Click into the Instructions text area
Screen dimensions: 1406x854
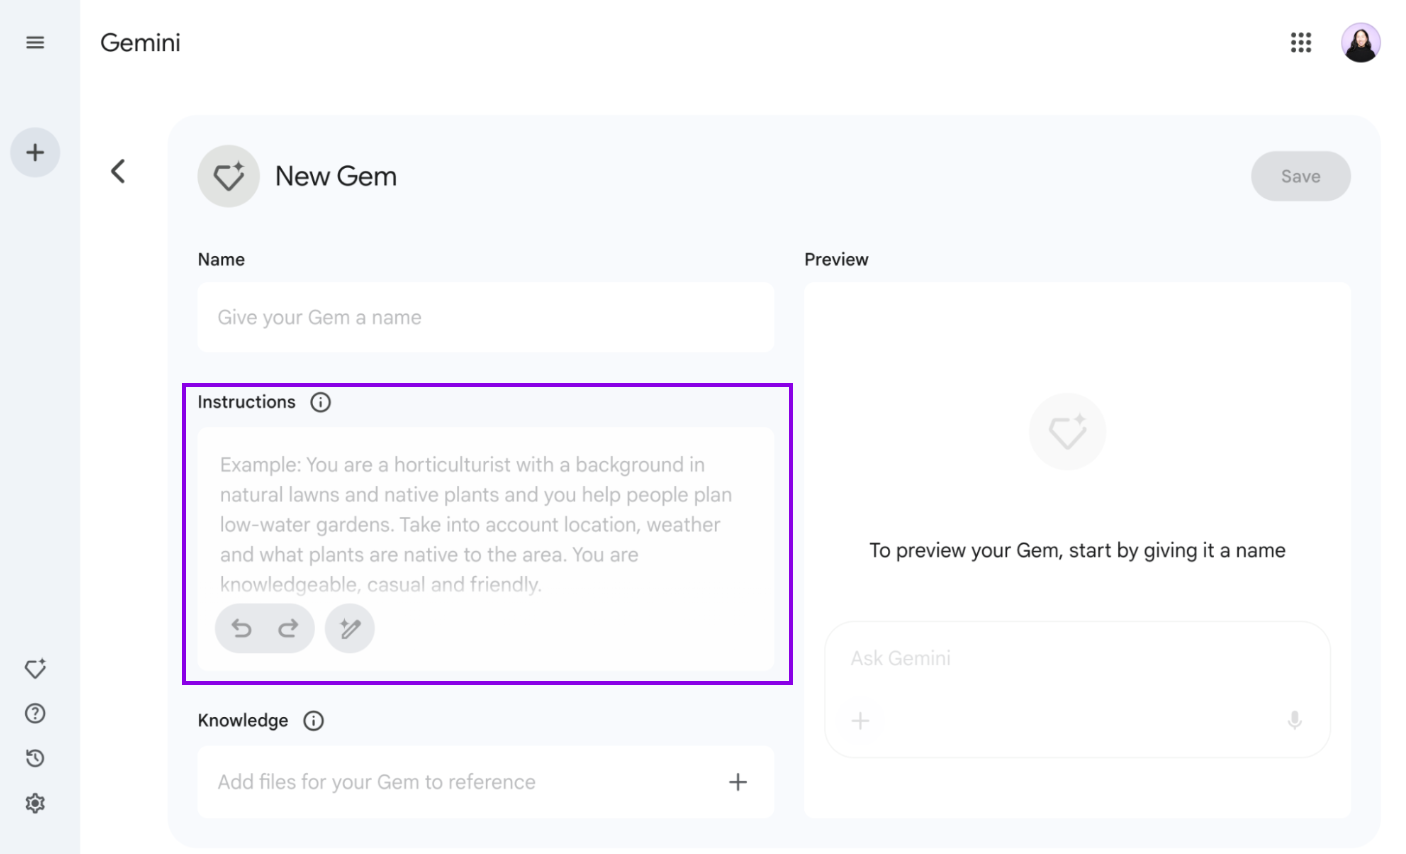tap(486, 548)
